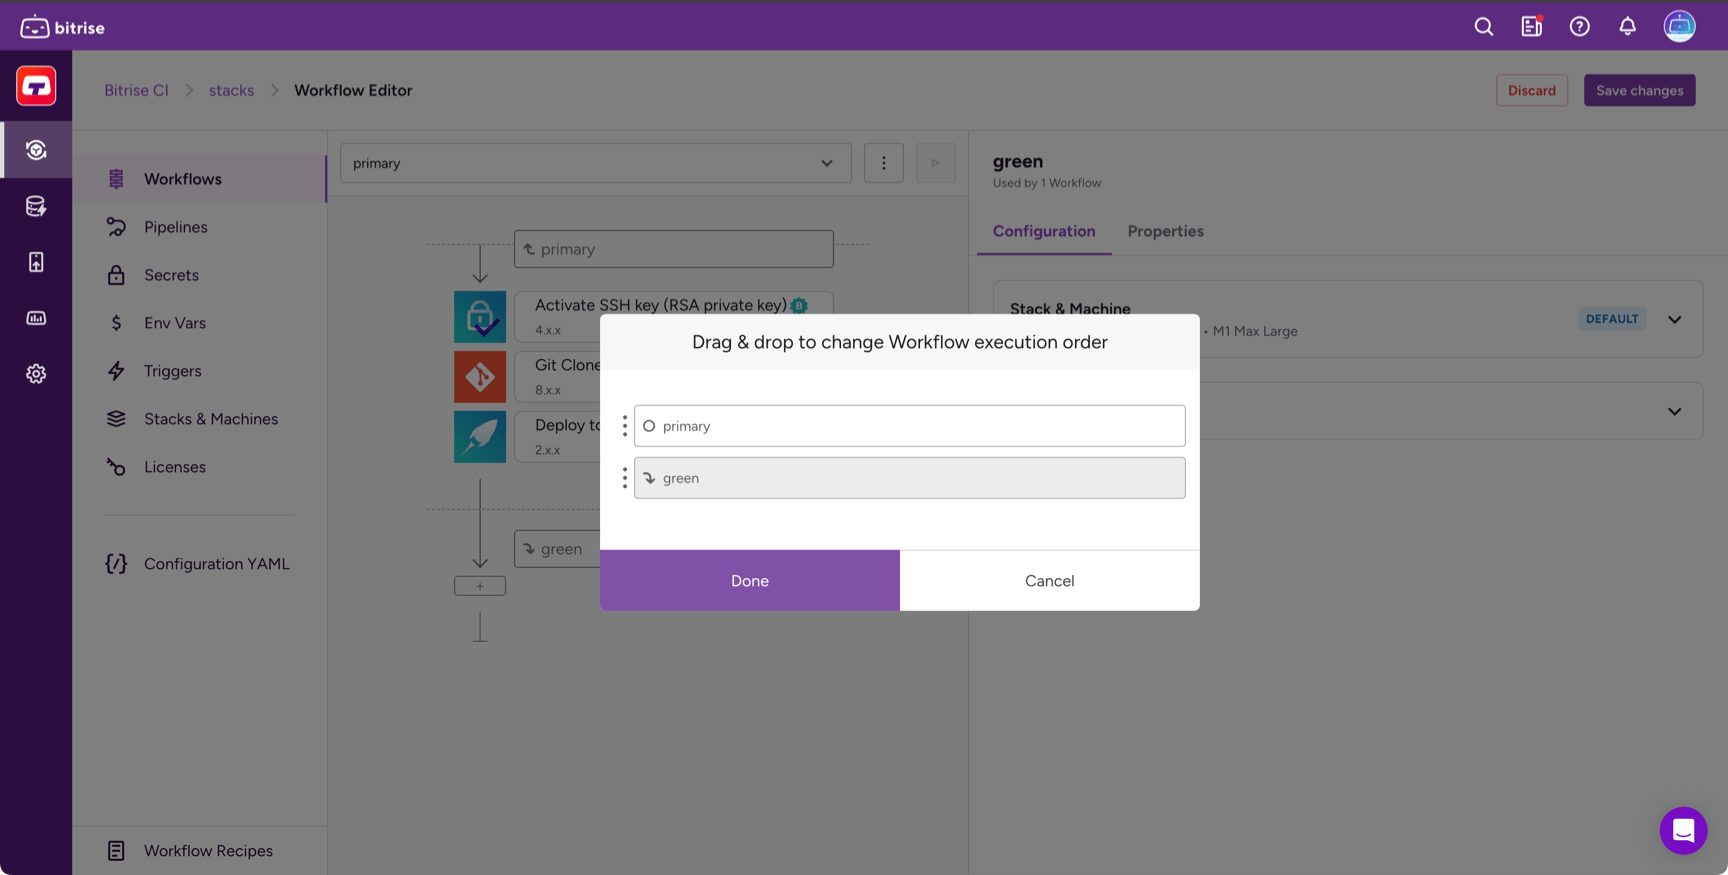
Task: Click the 'M1 Max Large' text
Action: click(1255, 331)
